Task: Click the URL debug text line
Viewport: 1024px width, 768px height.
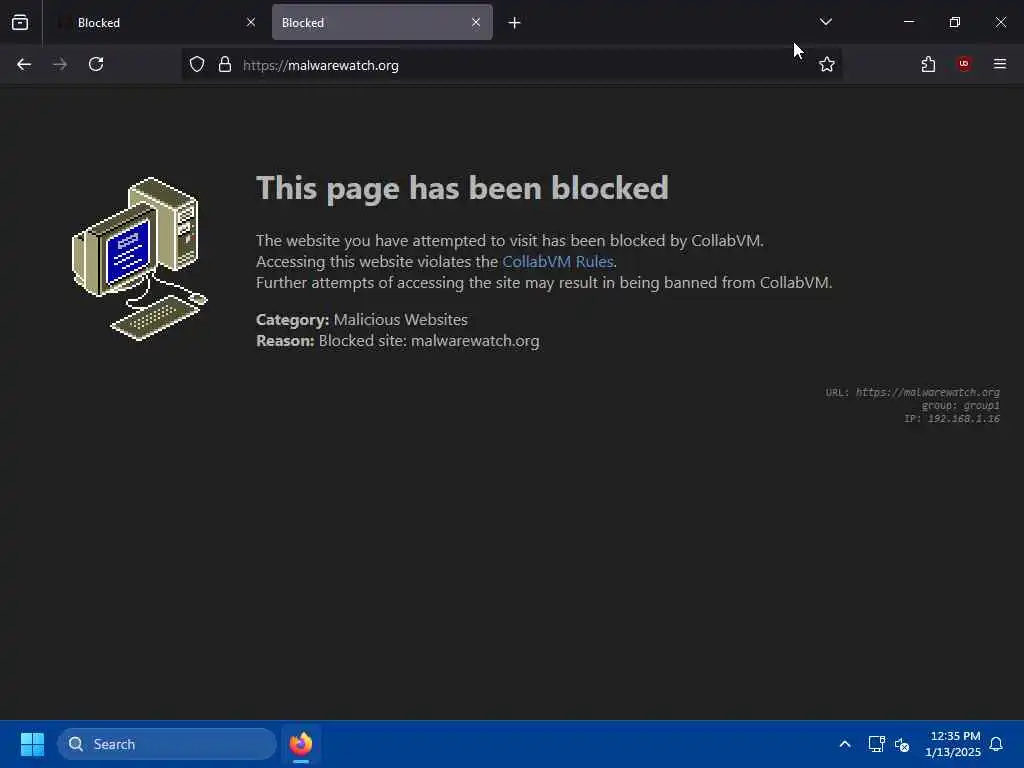Action: click(x=912, y=392)
